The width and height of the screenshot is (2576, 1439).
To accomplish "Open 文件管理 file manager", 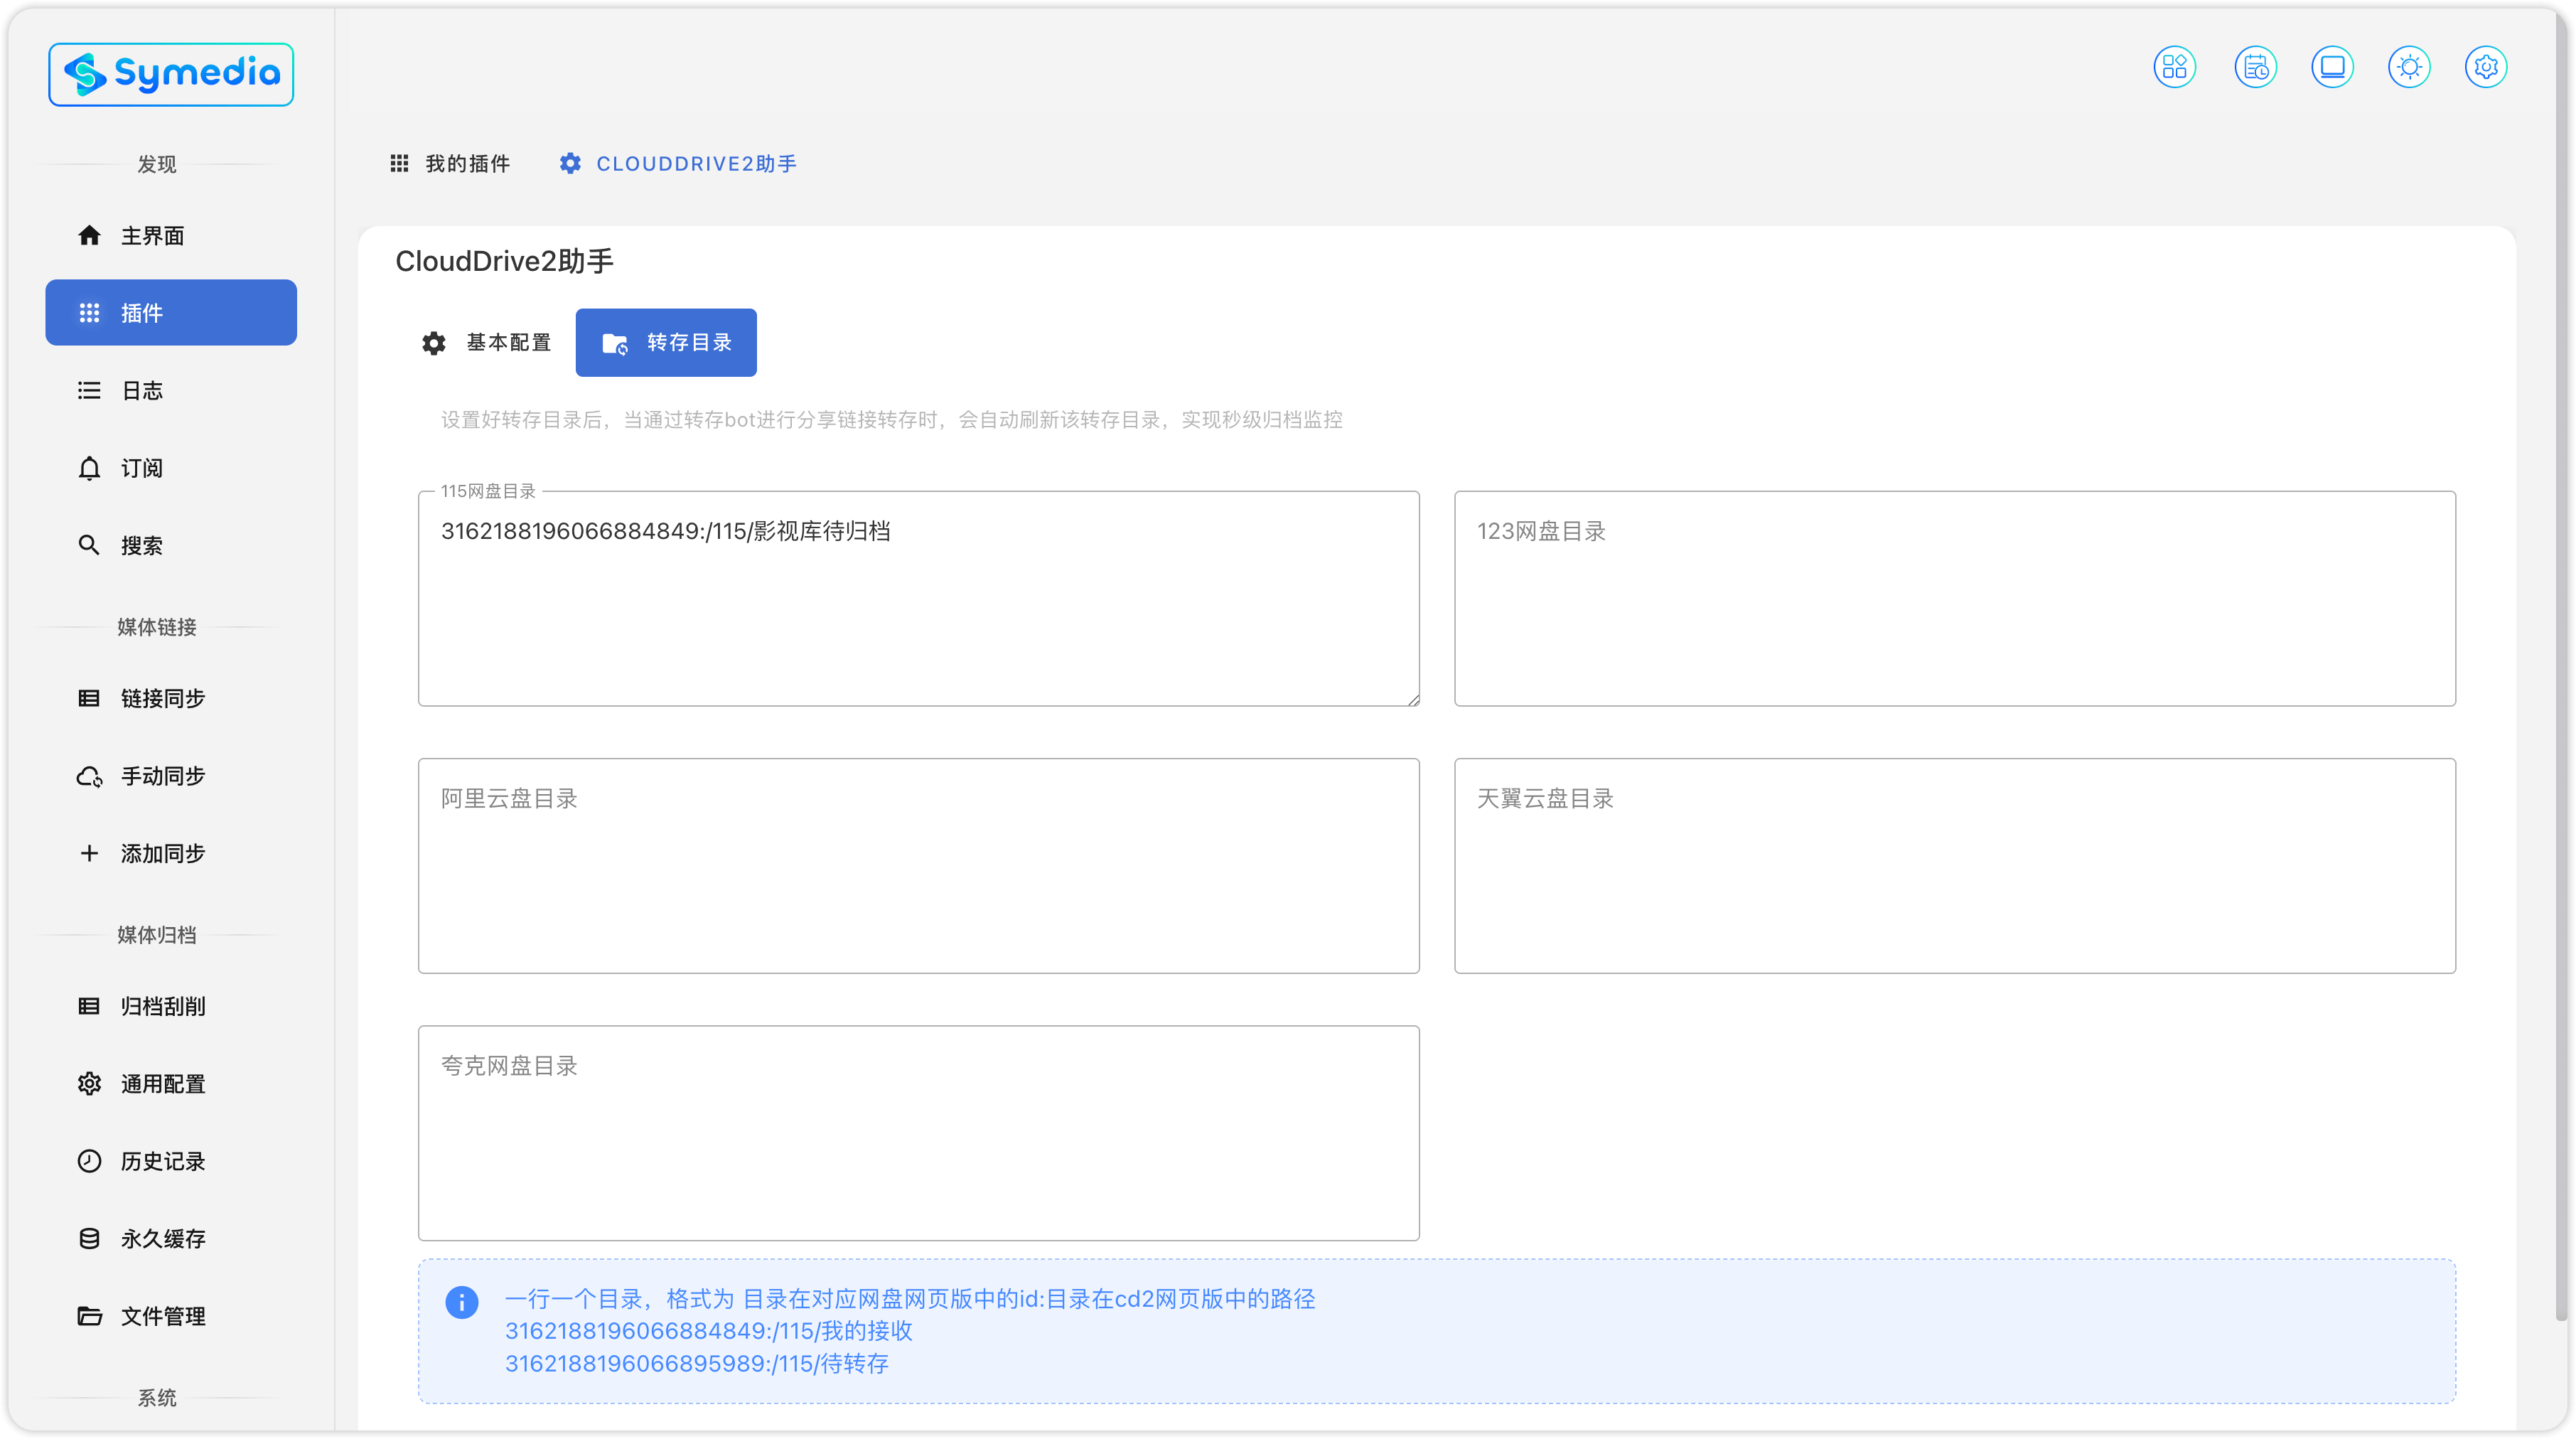I will [x=162, y=1316].
